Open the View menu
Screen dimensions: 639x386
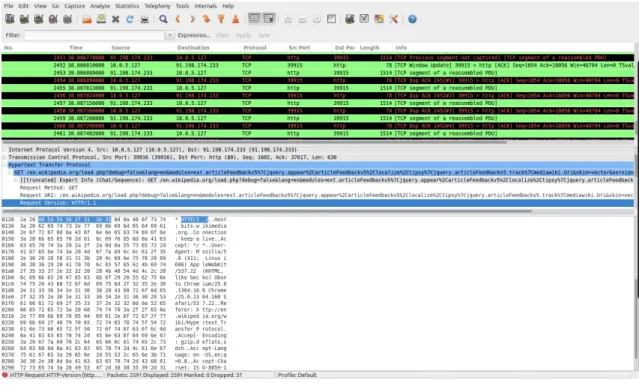pos(40,6)
